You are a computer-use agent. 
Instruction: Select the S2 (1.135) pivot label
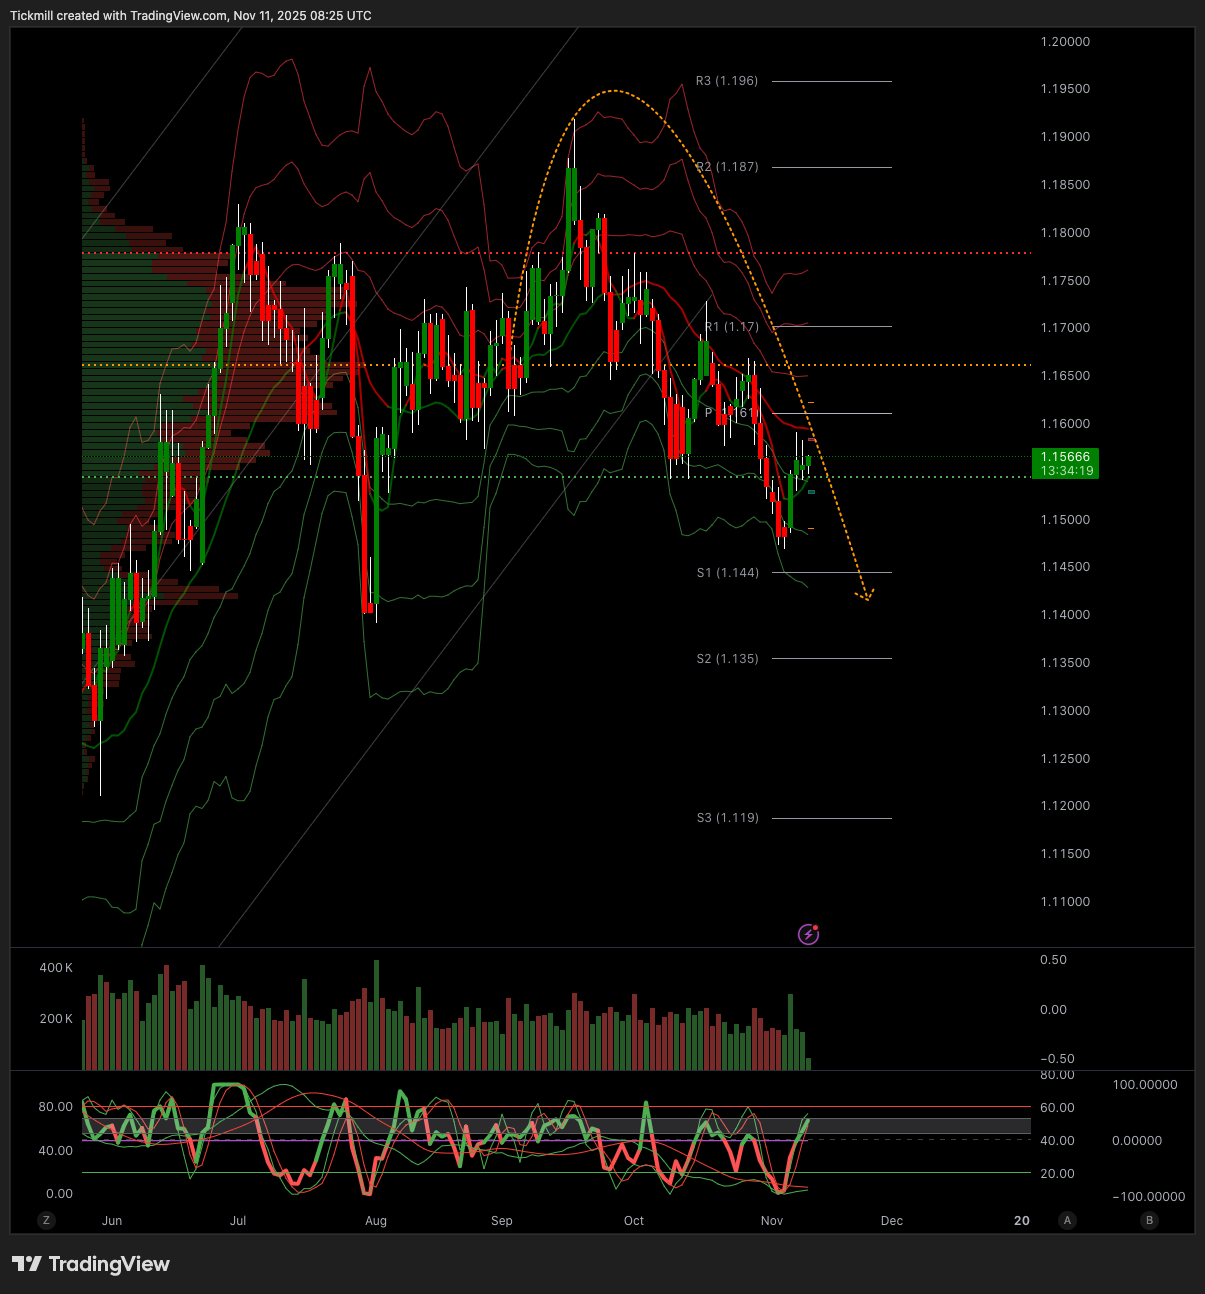(728, 659)
